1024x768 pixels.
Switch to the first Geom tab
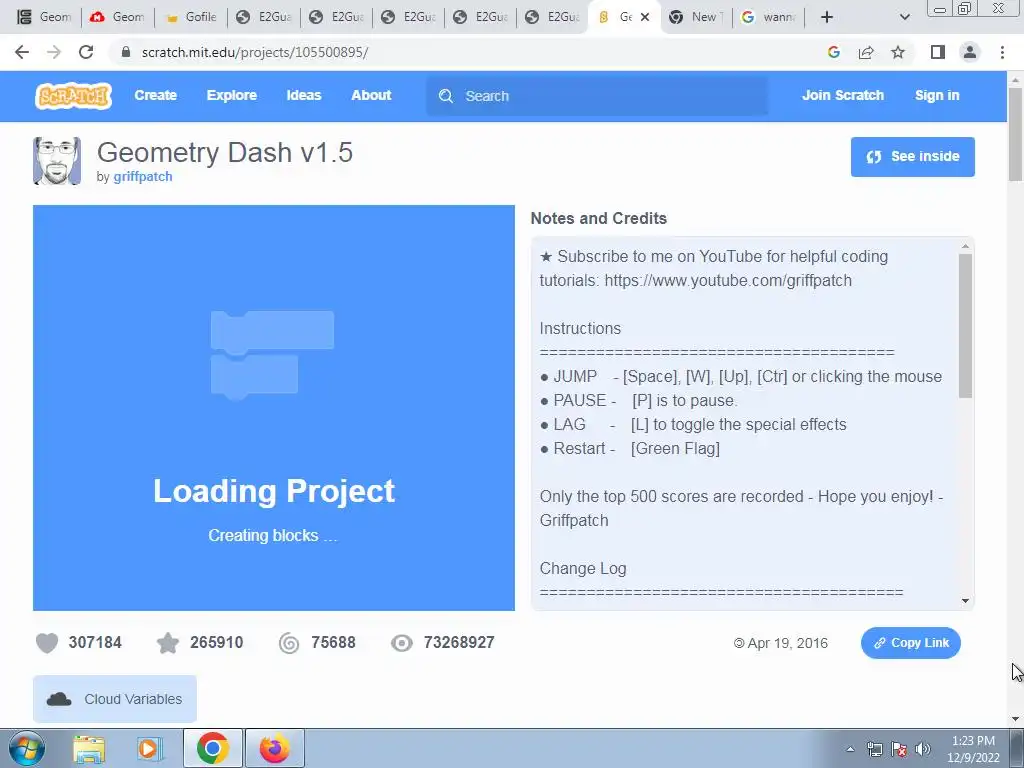(44, 17)
